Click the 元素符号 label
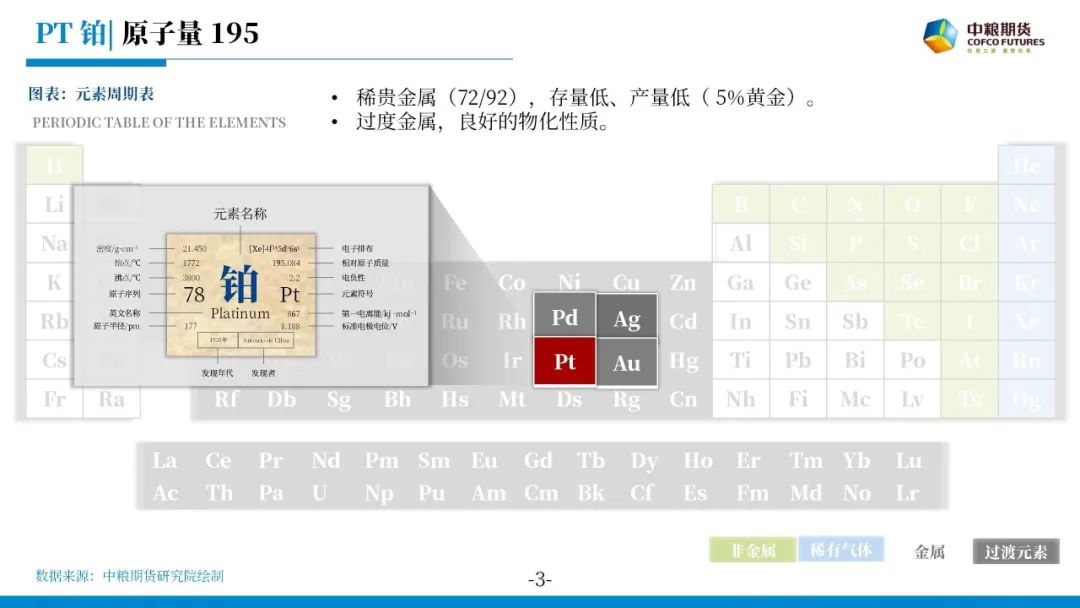The image size is (1080, 608). point(357,293)
